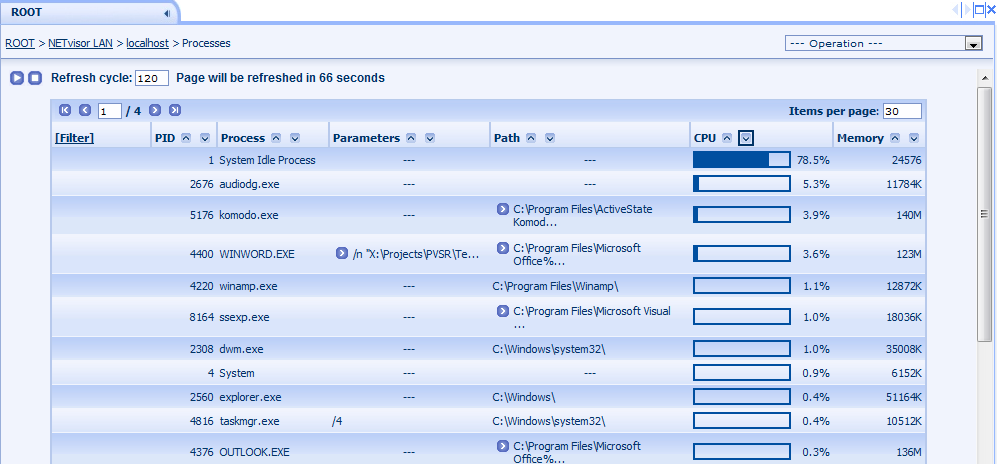Expand the komodo.exe path arrow
The height and width of the screenshot is (464, 997).
click(502, 209)
